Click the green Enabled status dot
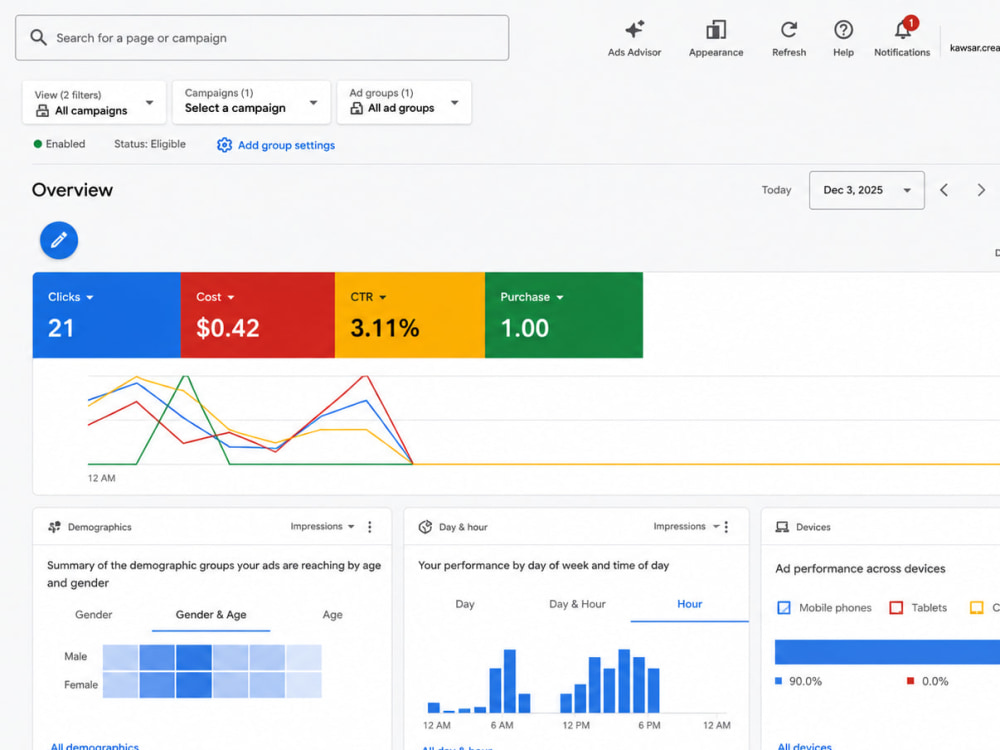1000x750 pixels. tap(38, 144)
